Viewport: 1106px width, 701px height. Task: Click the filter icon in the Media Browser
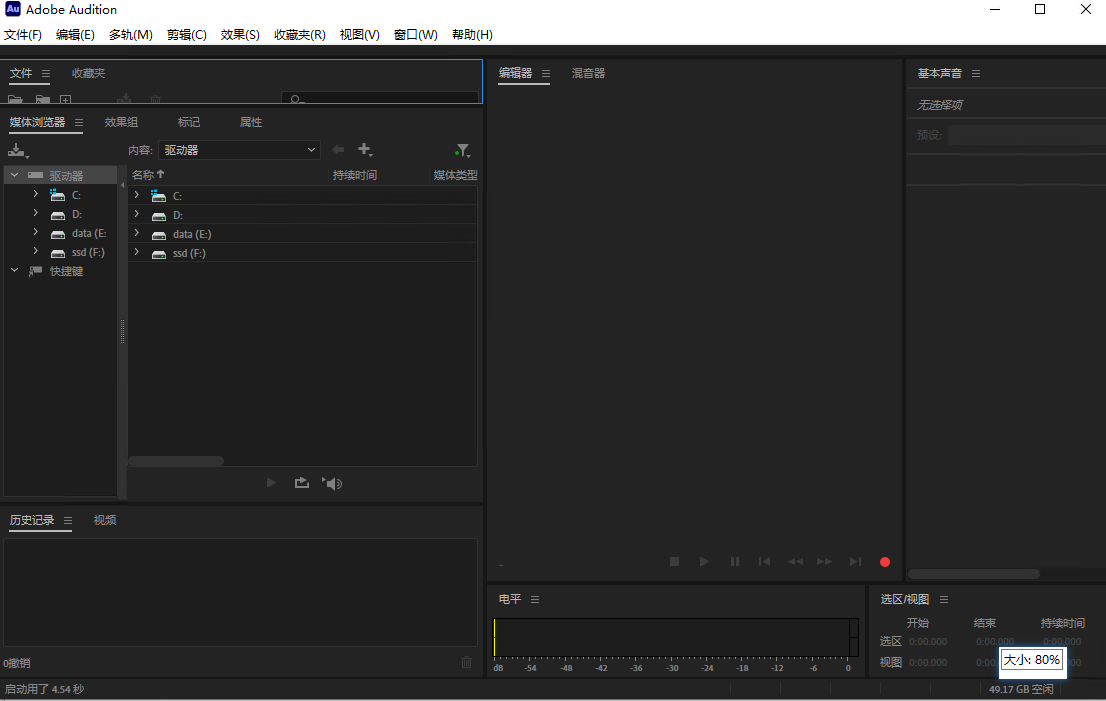(x=462, y=150)
